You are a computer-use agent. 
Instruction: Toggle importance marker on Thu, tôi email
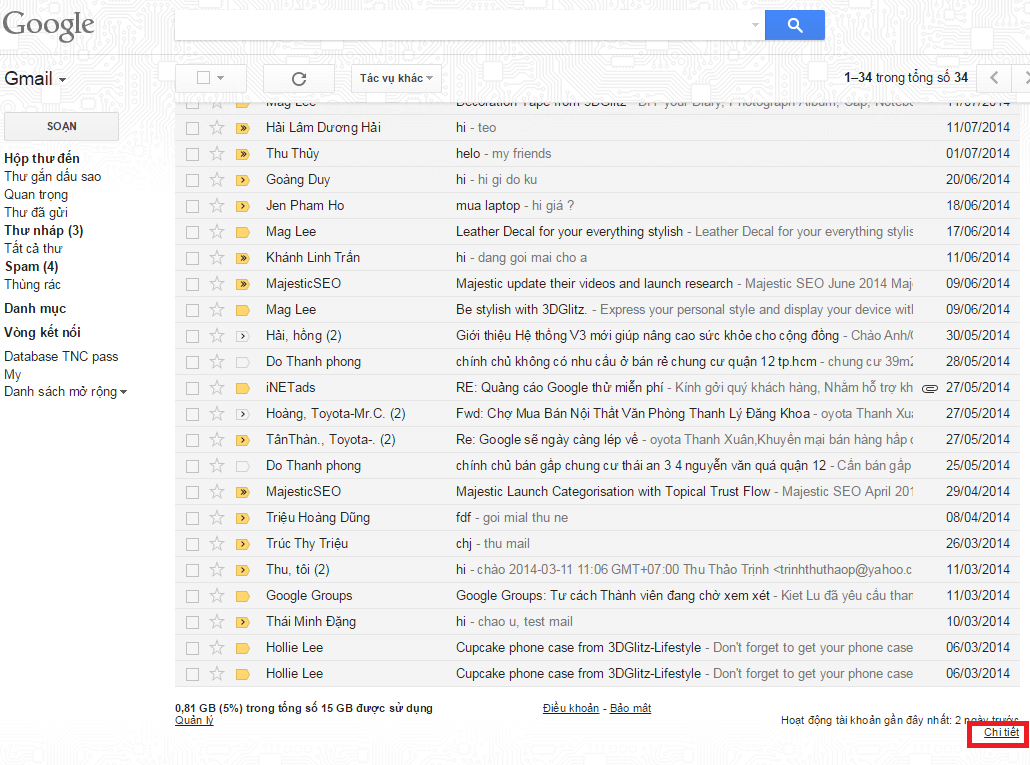coord(243,570)
